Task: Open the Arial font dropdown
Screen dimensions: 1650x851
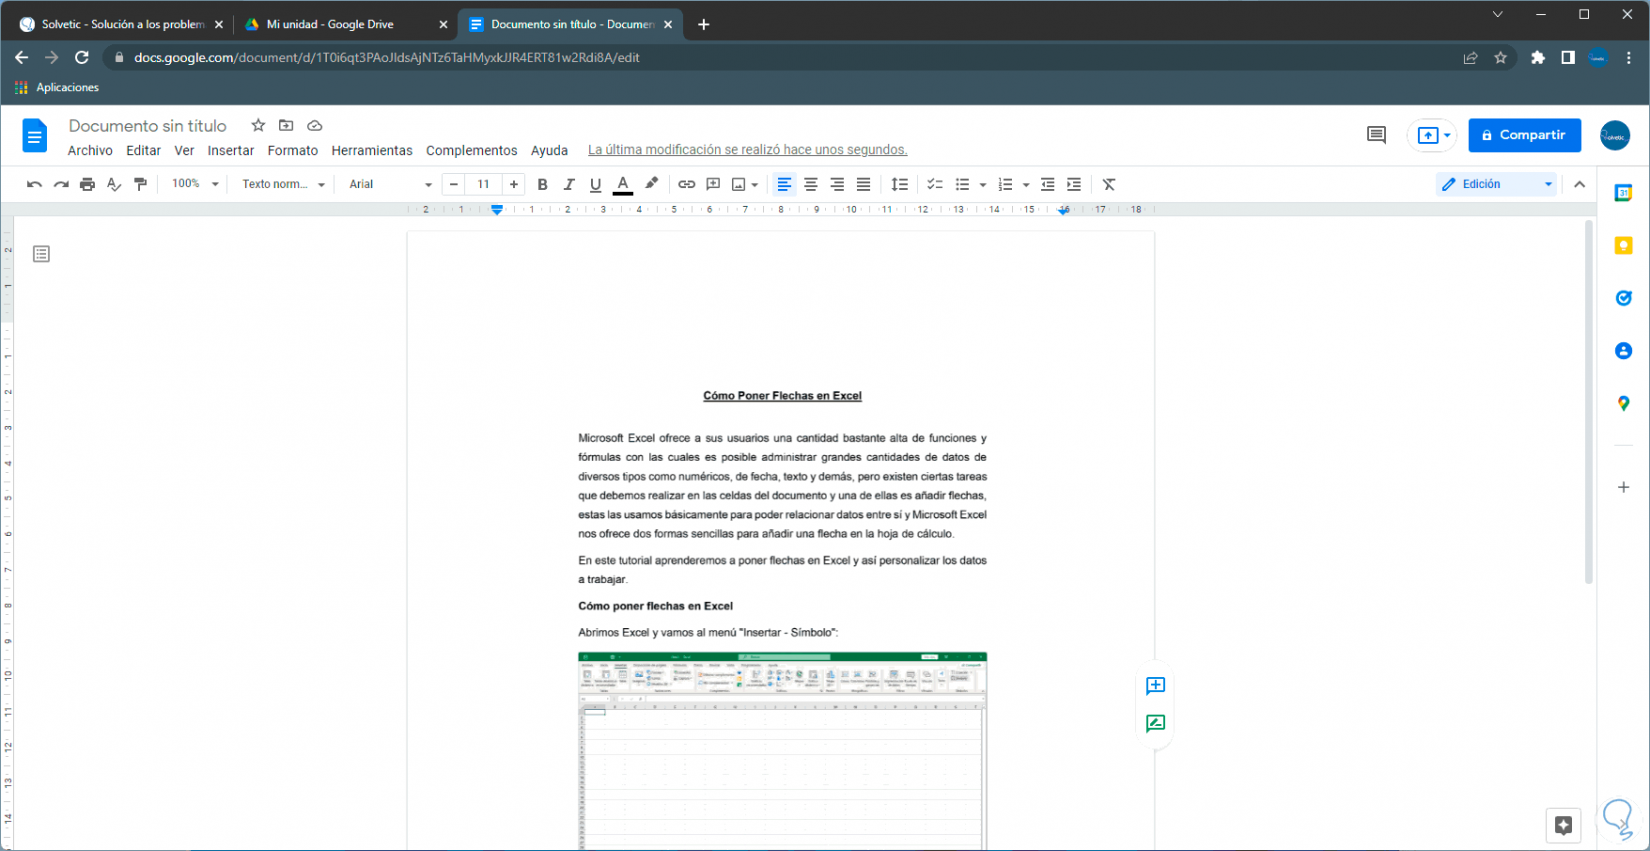Action: [390, 184]
